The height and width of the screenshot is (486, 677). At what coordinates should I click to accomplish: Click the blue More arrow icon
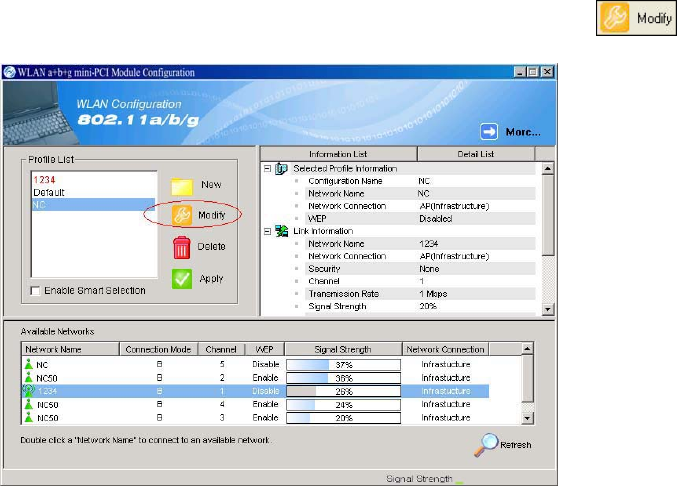pyautogui.click(x=489, y=131)
